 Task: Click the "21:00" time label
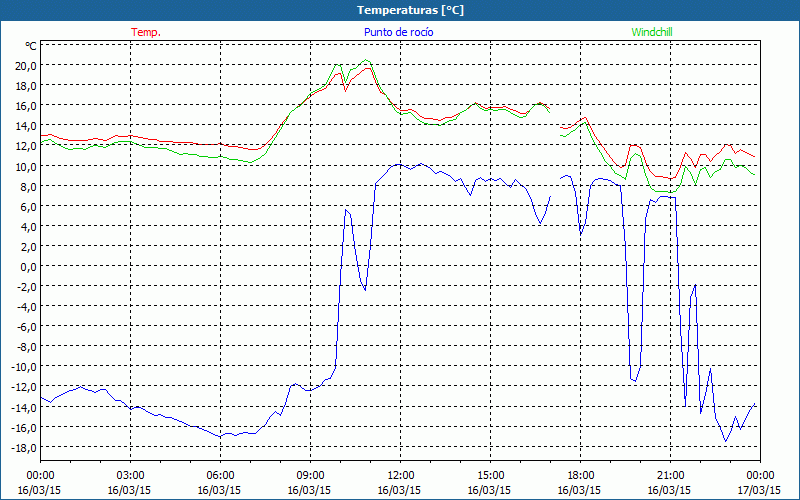[x=670, y=476]
